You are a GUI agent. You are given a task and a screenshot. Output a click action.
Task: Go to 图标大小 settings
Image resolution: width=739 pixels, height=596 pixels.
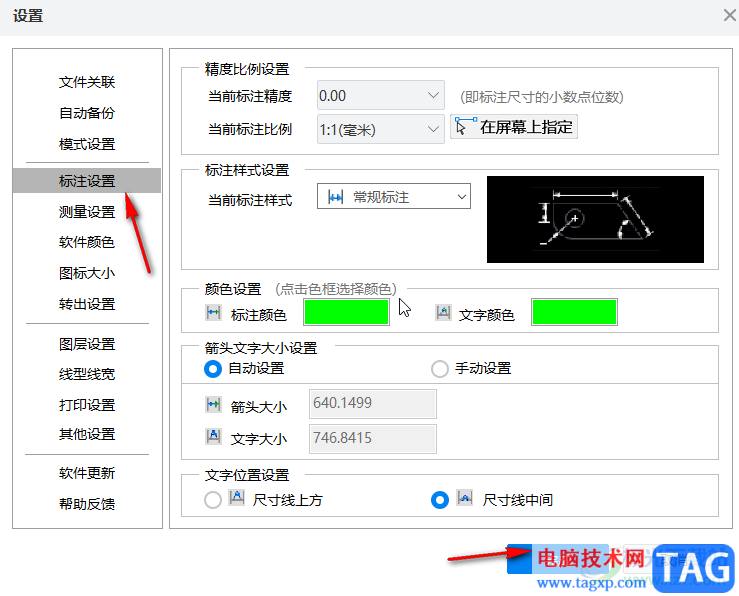click(x=87, y=273)
